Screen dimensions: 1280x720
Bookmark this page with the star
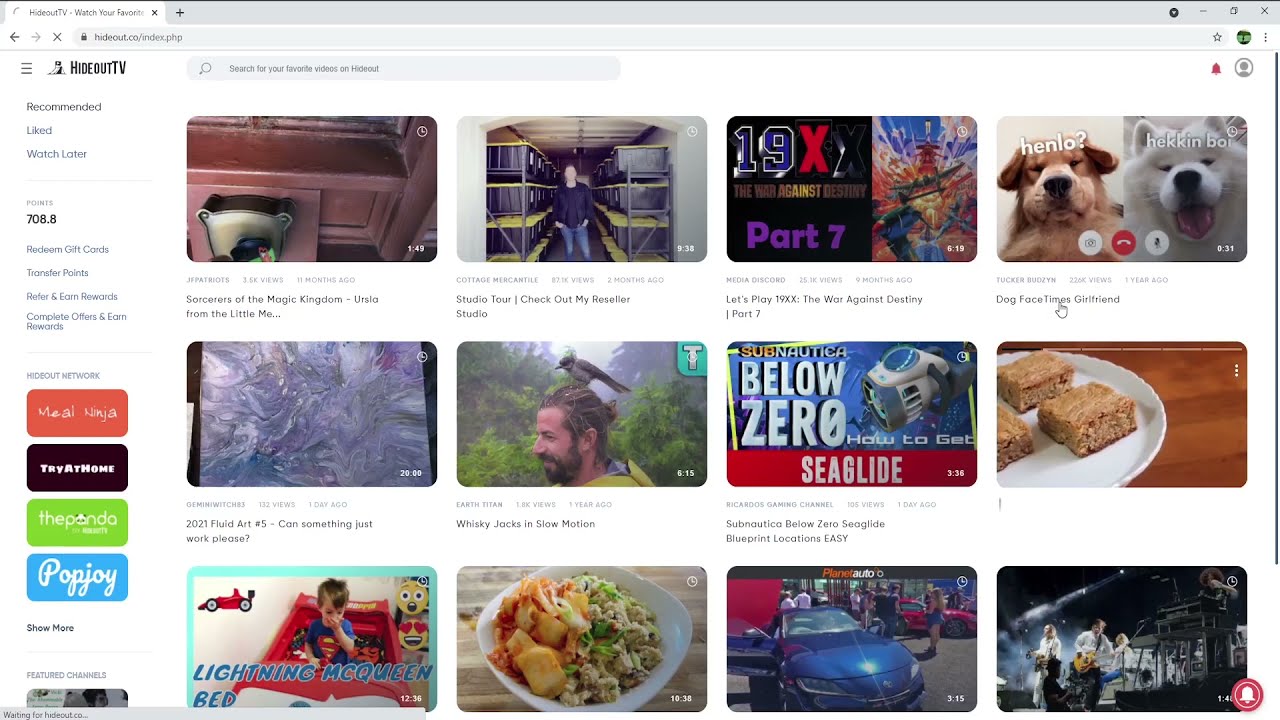click(x=1217, y=37)
